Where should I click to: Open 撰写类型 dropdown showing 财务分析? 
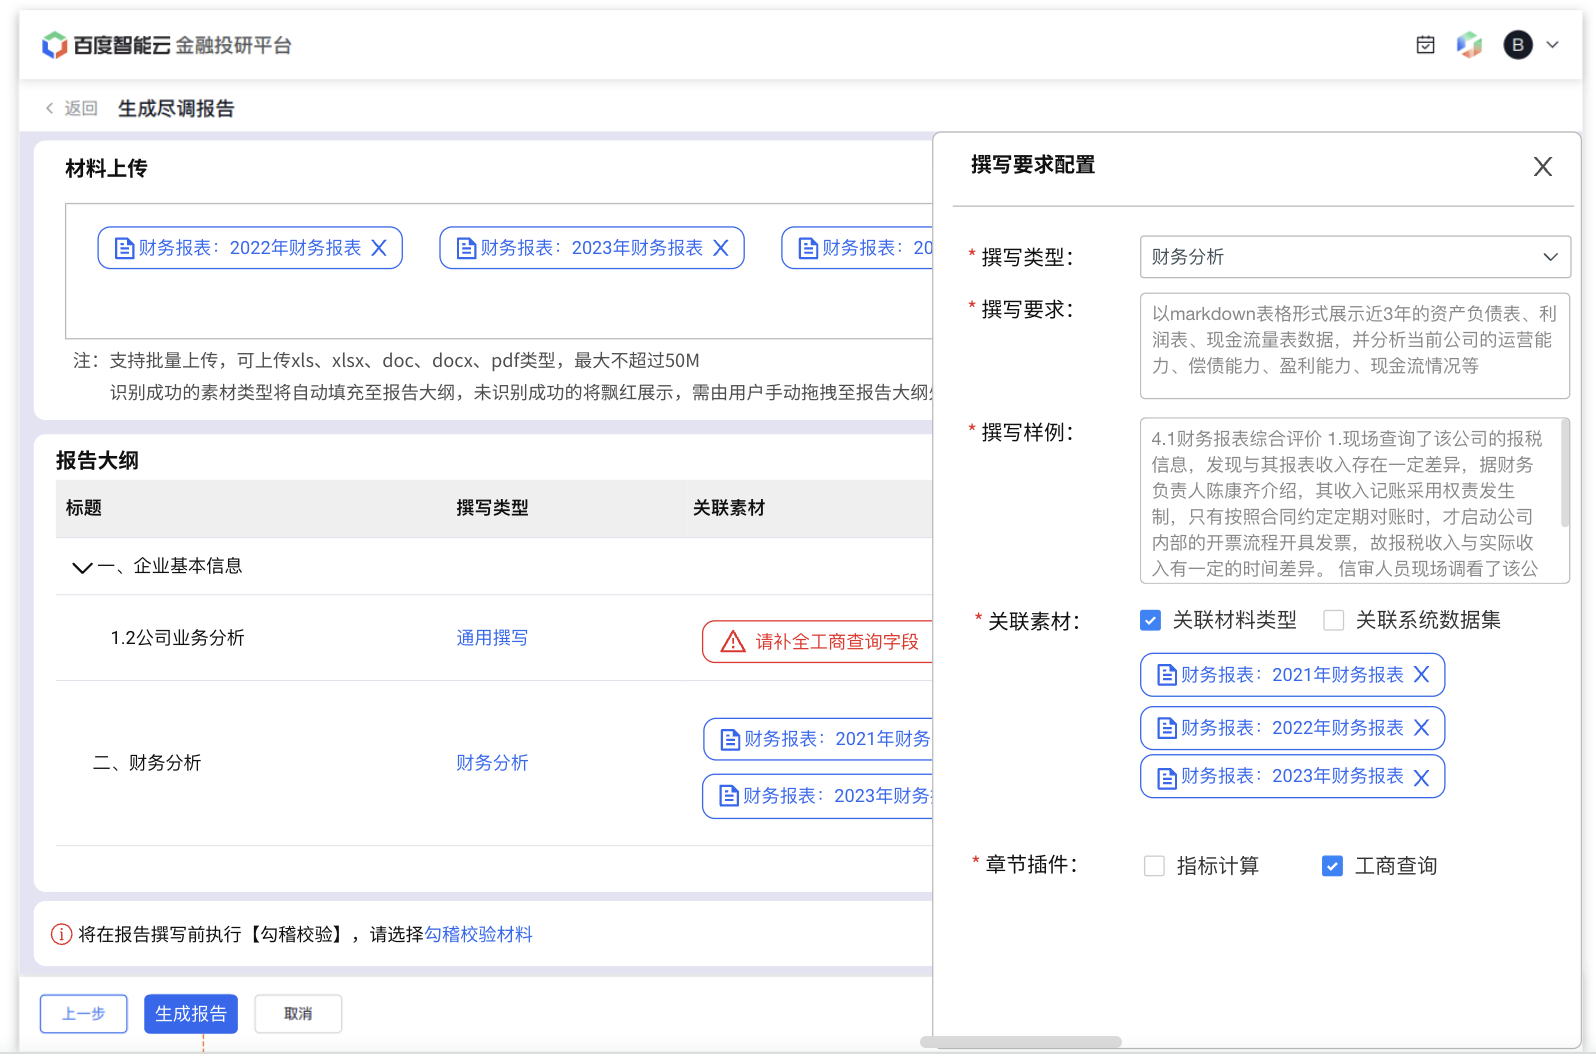1355,257
